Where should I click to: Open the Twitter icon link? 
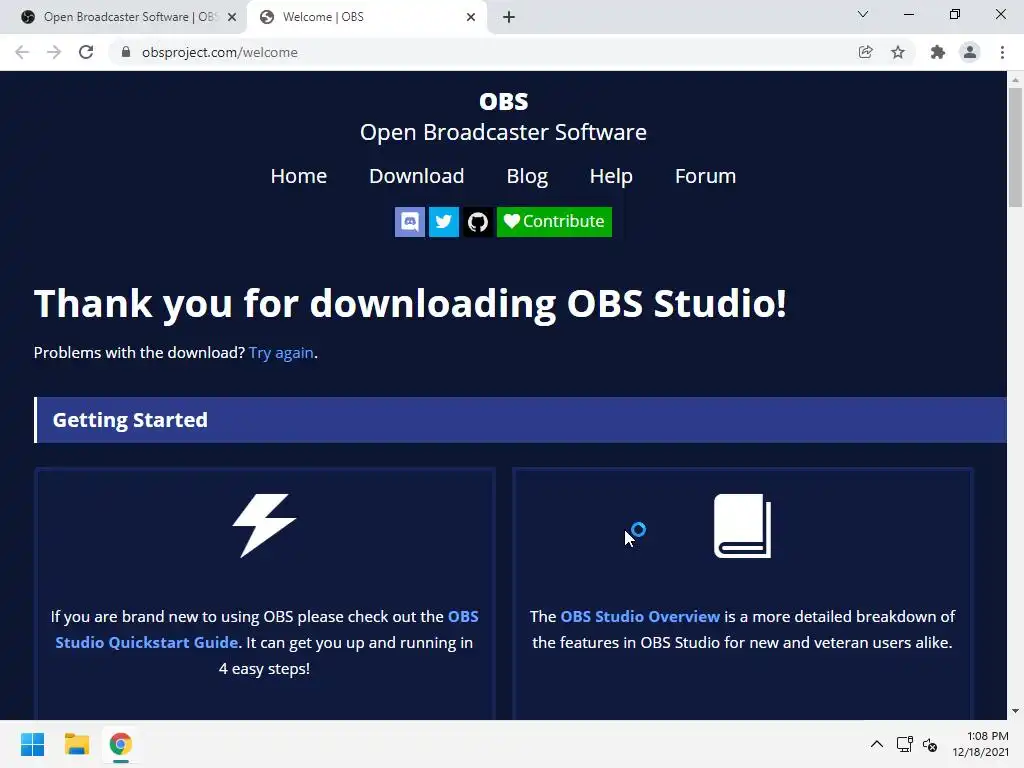click(443, 222)
